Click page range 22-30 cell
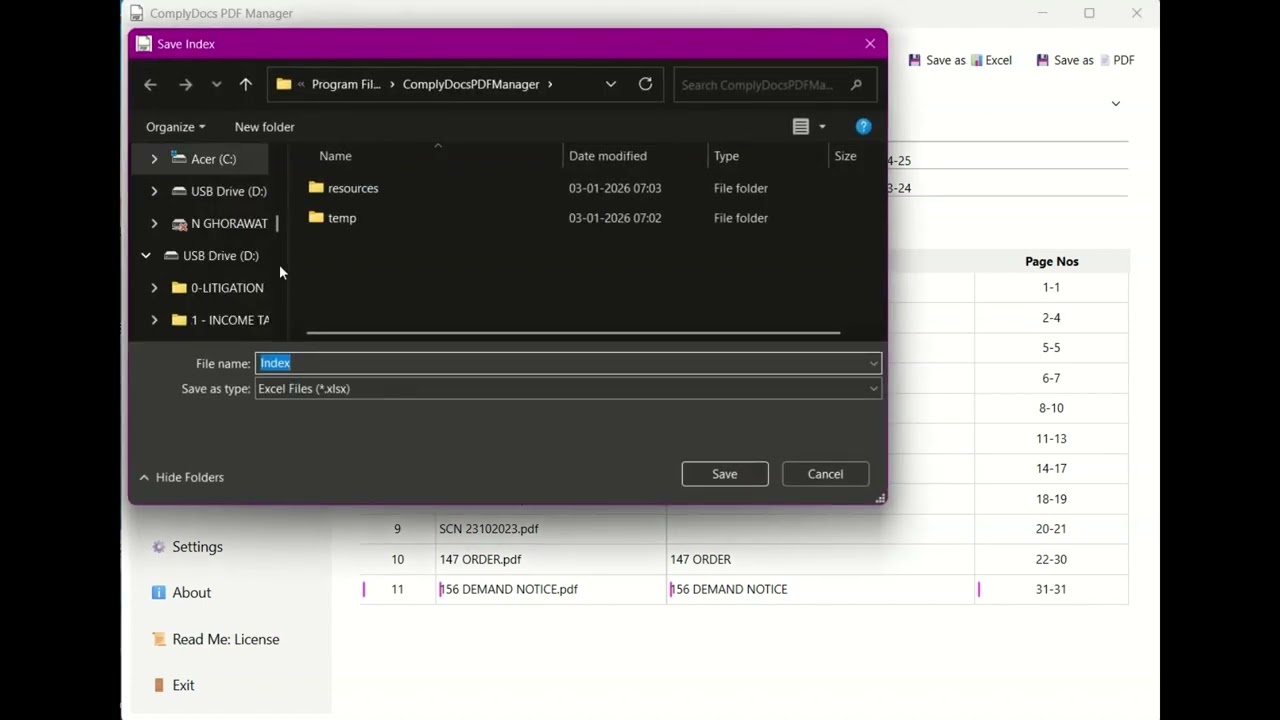This screenshot has width=1280, height=720. 1051,559
